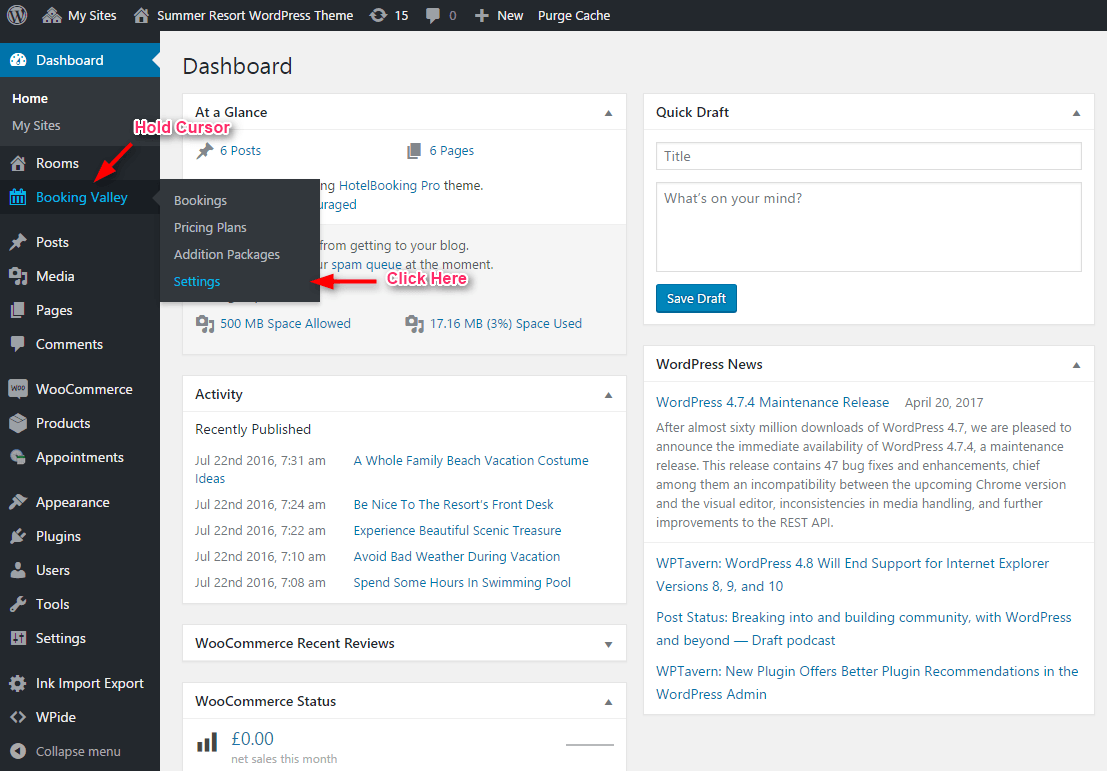This screenshot has width=1107, height=771.
Task: Open Spend Some Hours In Swimming Pool post
Action: point(462,582)
